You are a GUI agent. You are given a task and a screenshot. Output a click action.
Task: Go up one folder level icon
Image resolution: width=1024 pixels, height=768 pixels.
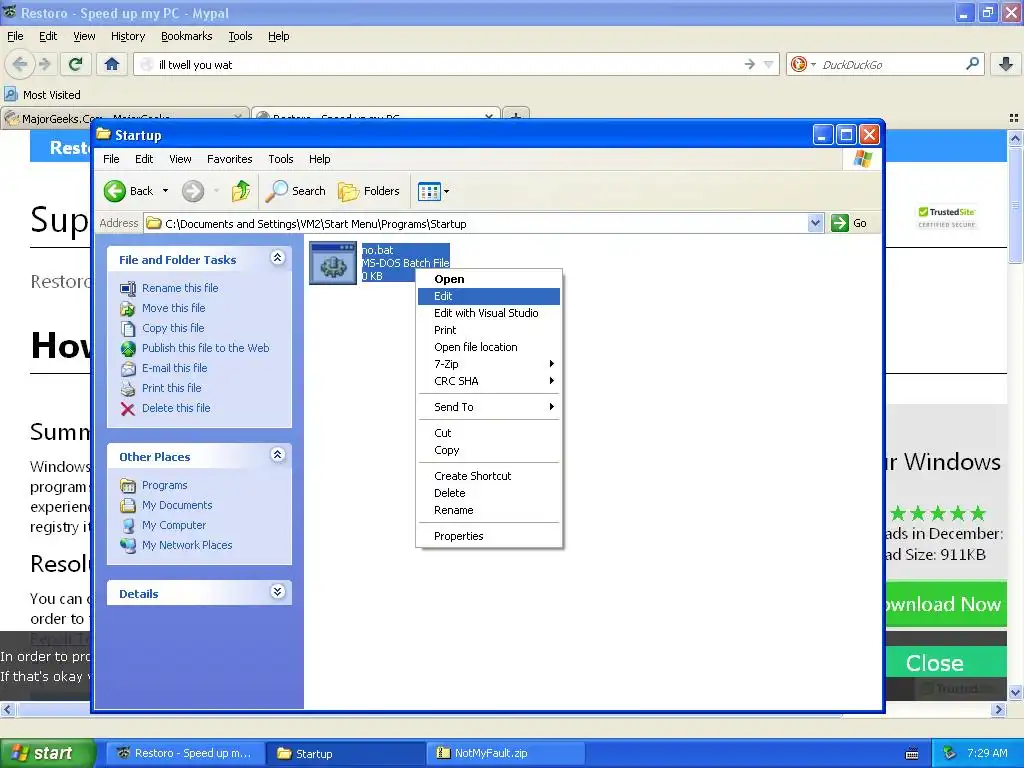[x=241, y=191]
